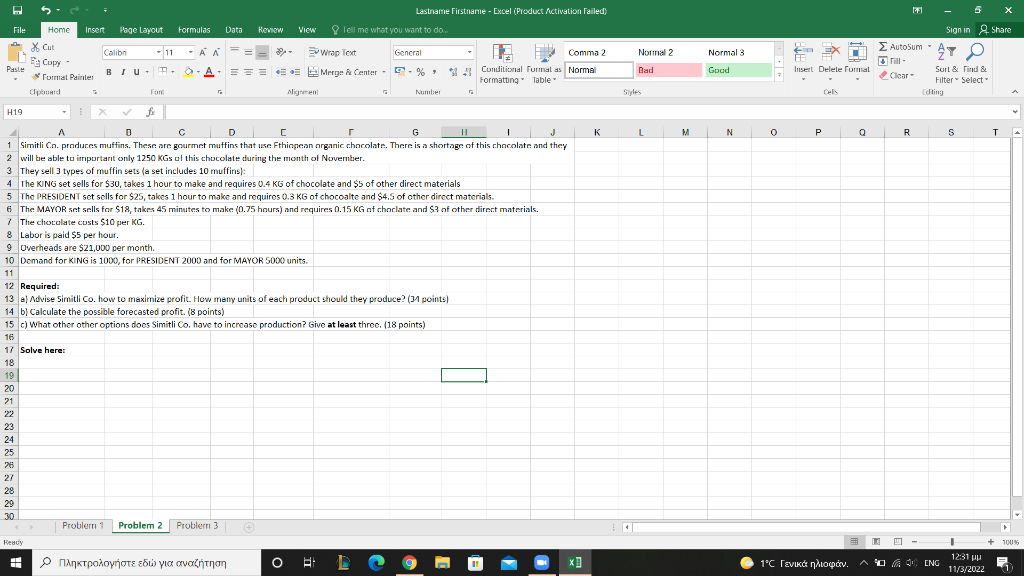Image resolution: width=1024 pixels, height=576 pixels.
Task: Open the font size 11 dropdown
Action: [191, 52]
